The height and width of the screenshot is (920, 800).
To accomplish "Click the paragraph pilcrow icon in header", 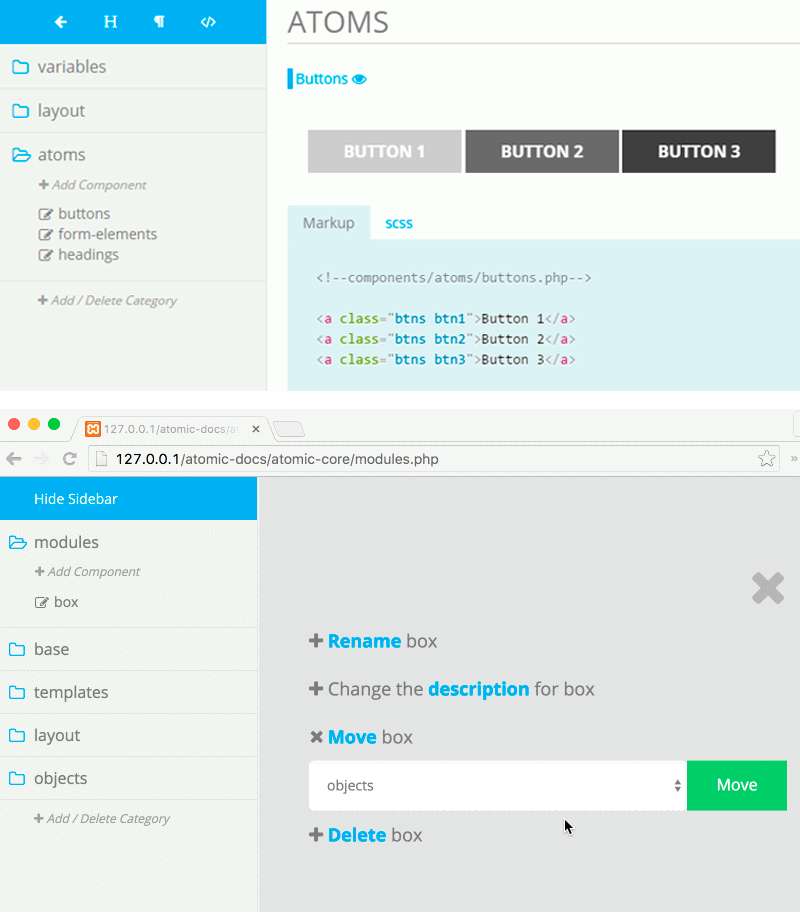I will pos(159,22).
